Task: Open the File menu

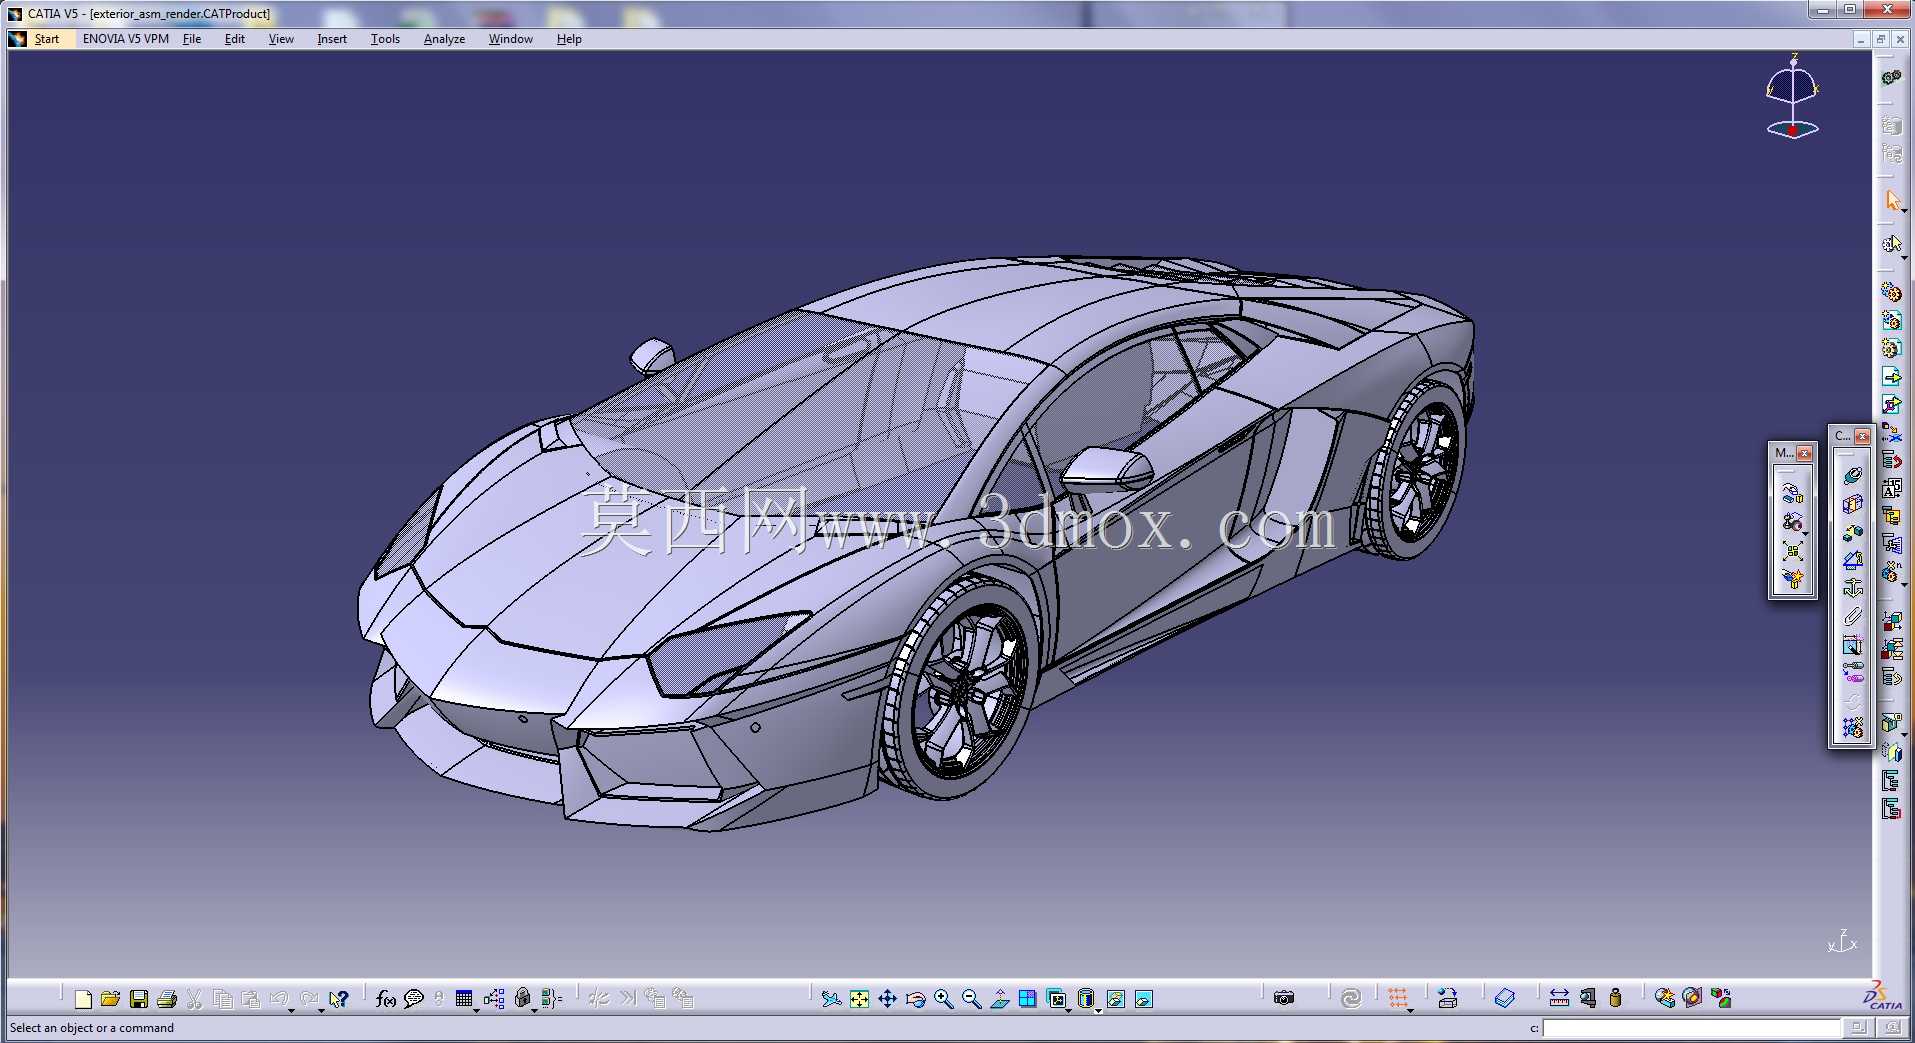Action: 192,39
